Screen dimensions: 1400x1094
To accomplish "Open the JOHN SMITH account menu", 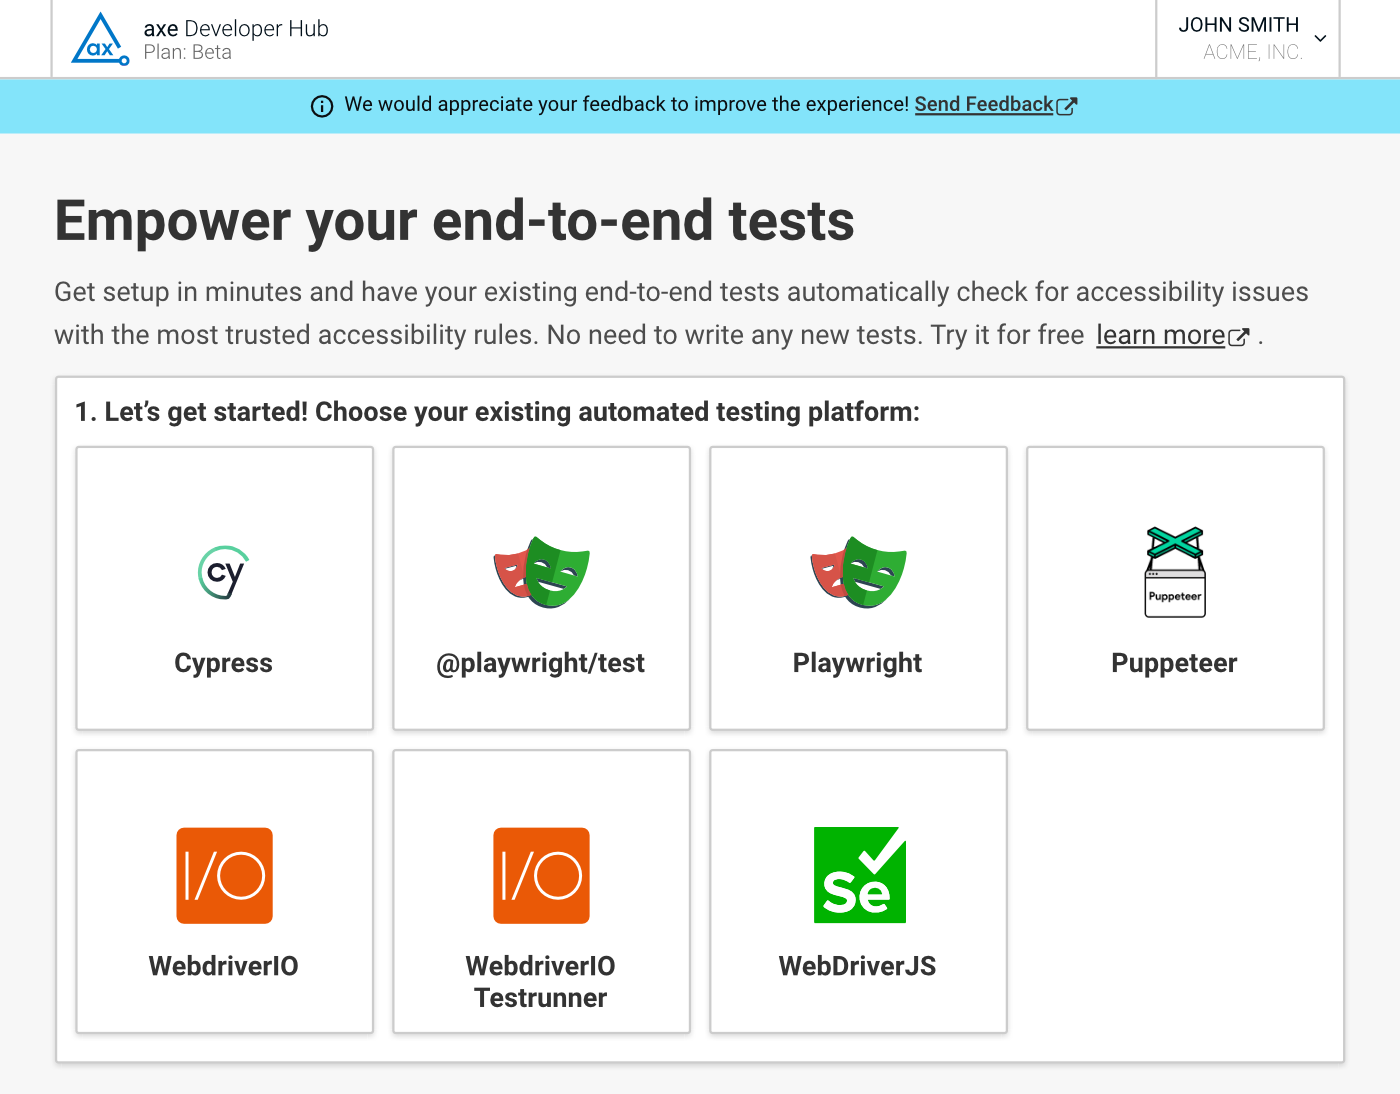I will pyautogui.click(x=1238, y=25).
